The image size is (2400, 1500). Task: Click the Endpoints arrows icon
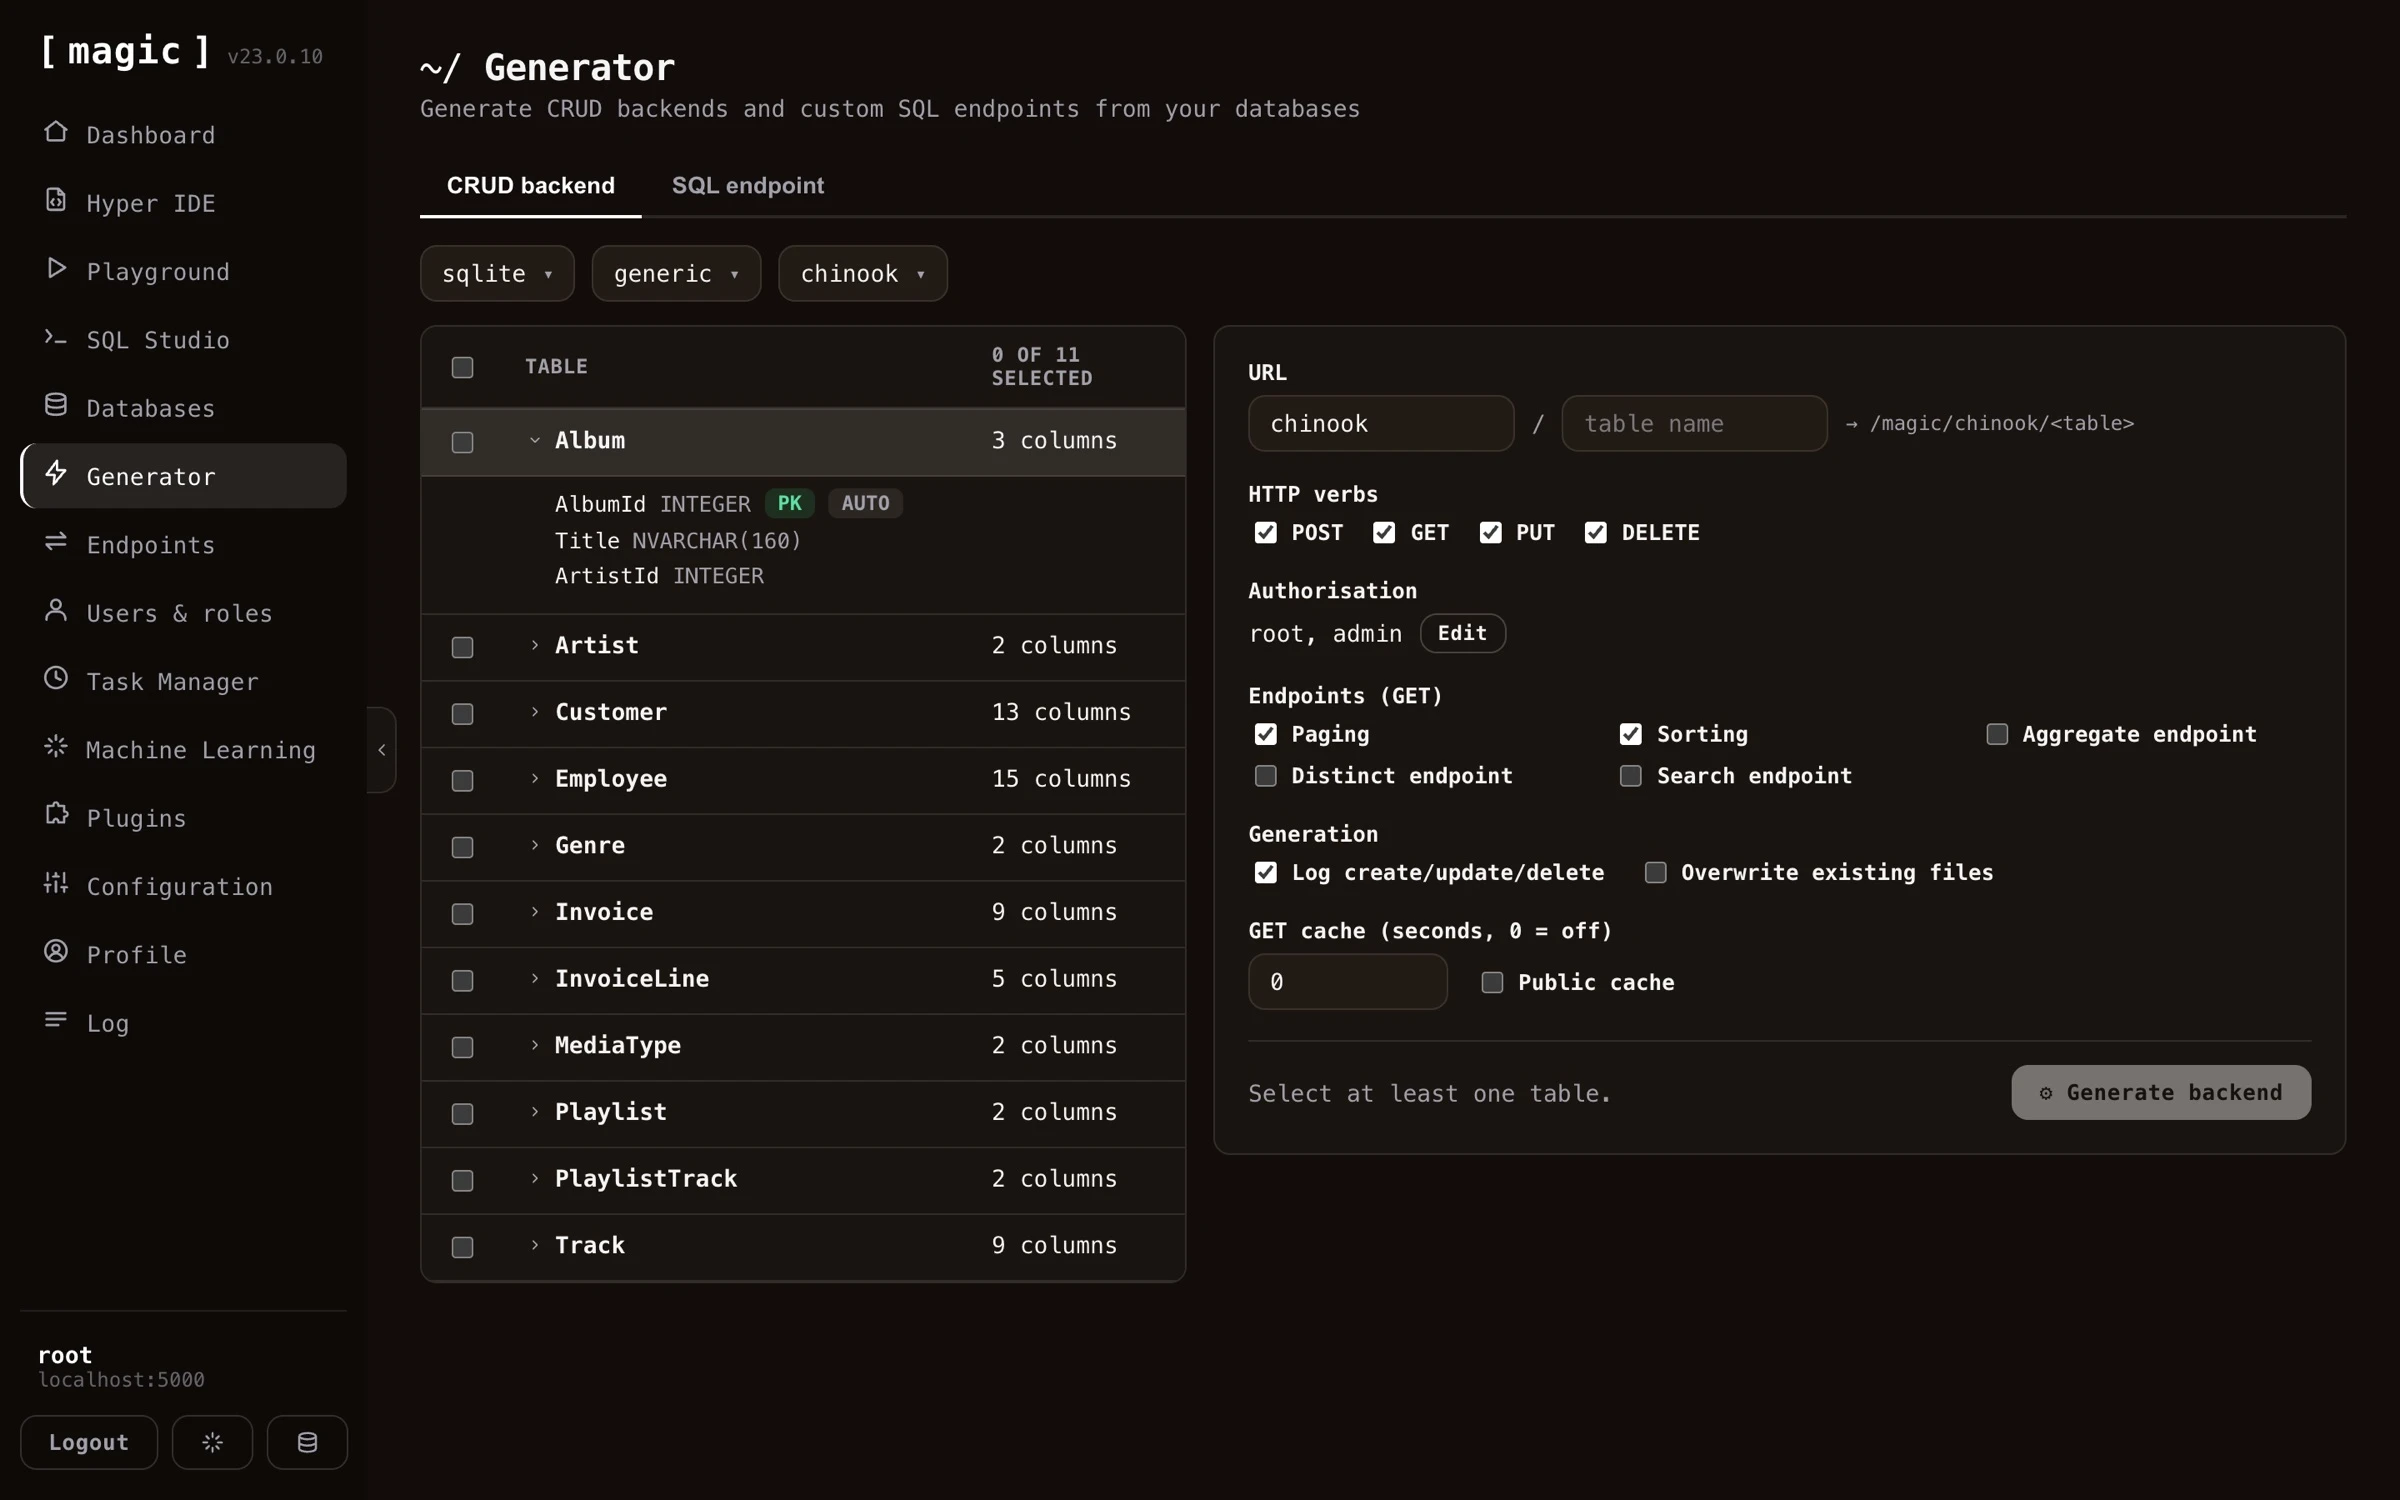coord(56,542)
